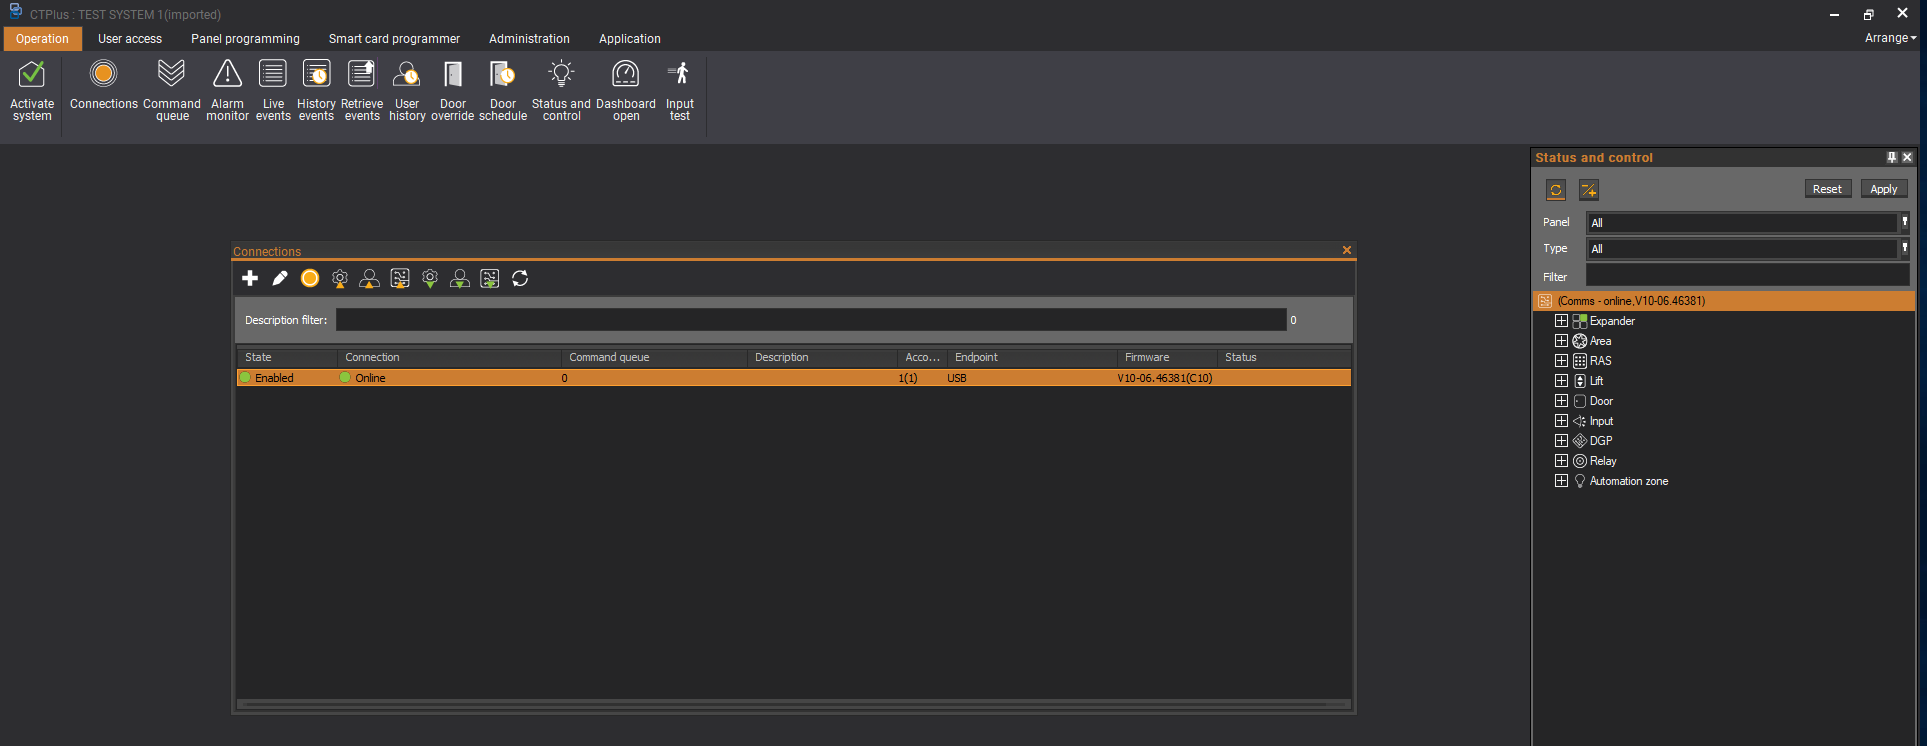Sort by the Command queue column header

[655, 357]
